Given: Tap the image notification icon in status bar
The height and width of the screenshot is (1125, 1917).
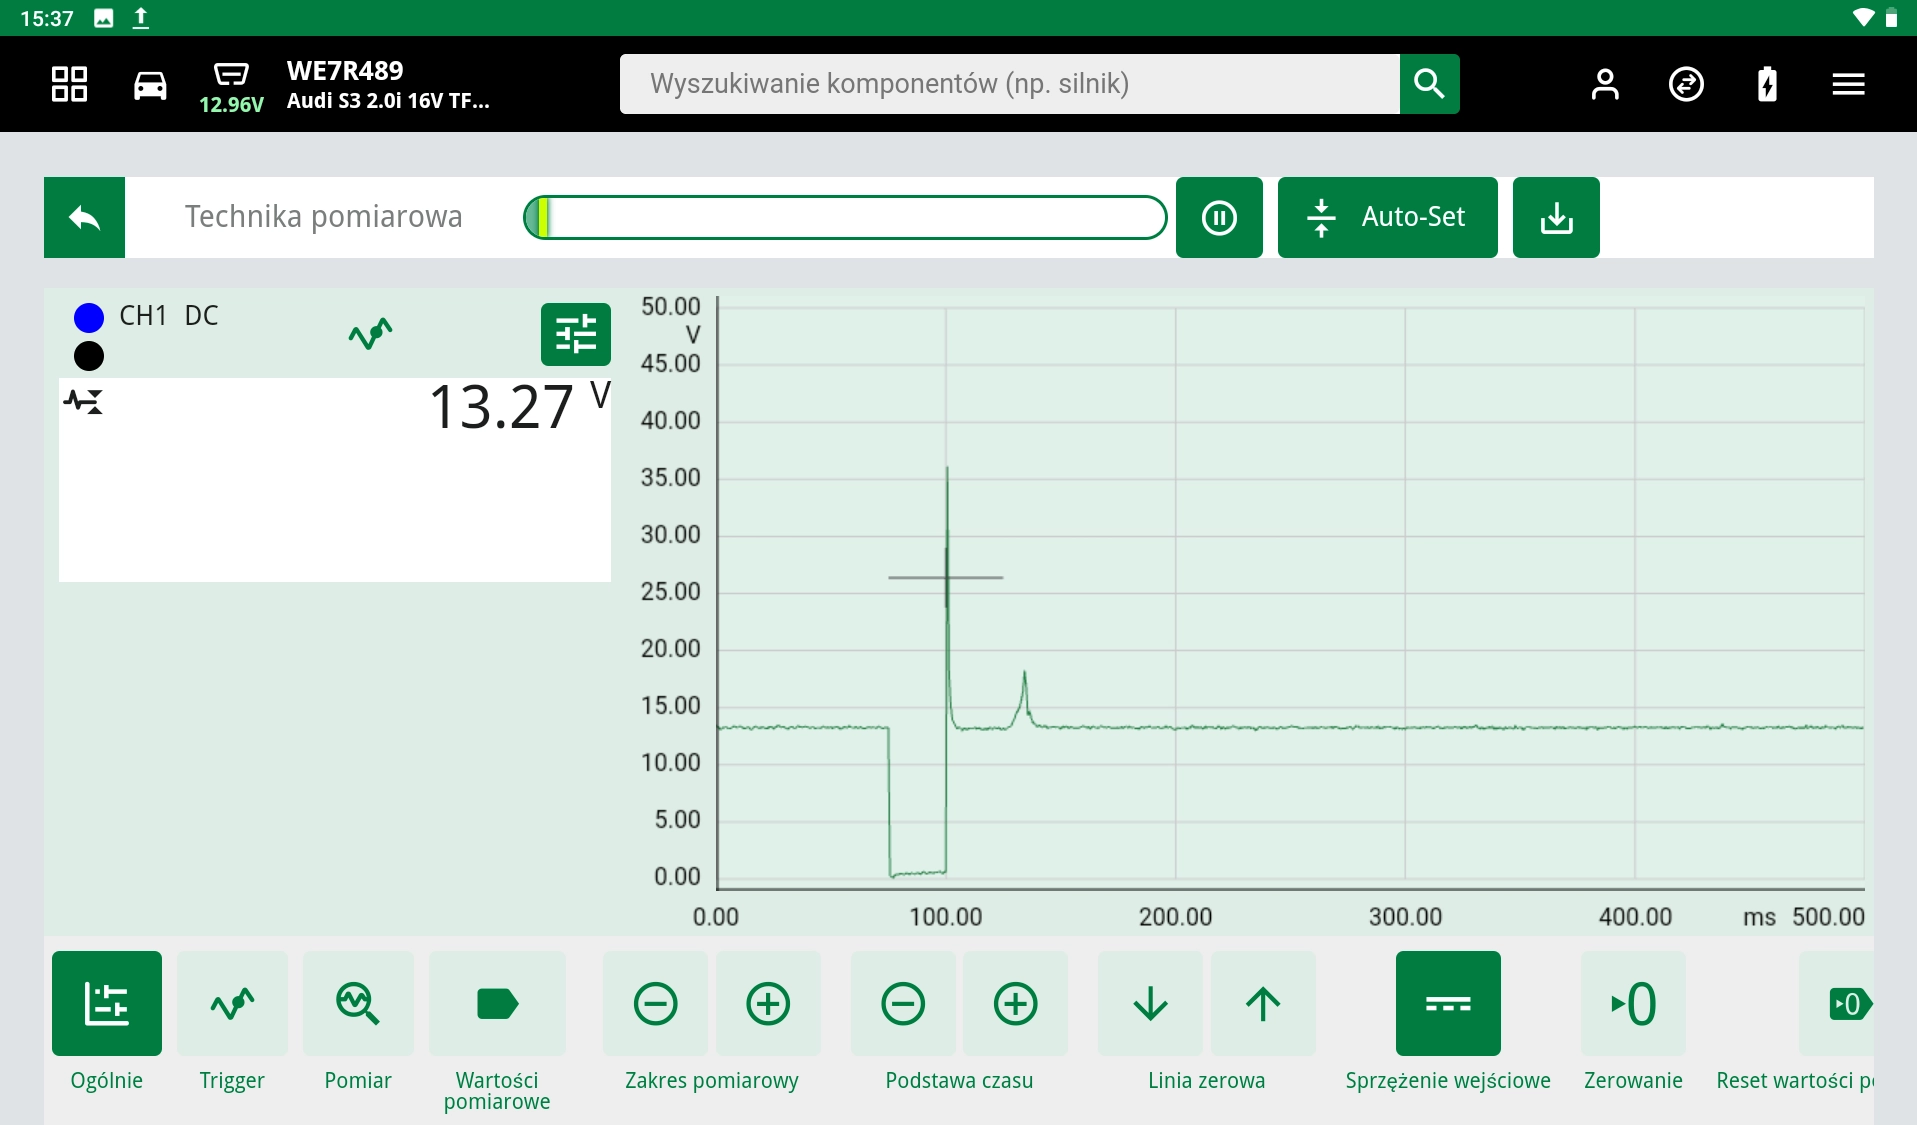Looking at the screenshot, I should 103,18.
